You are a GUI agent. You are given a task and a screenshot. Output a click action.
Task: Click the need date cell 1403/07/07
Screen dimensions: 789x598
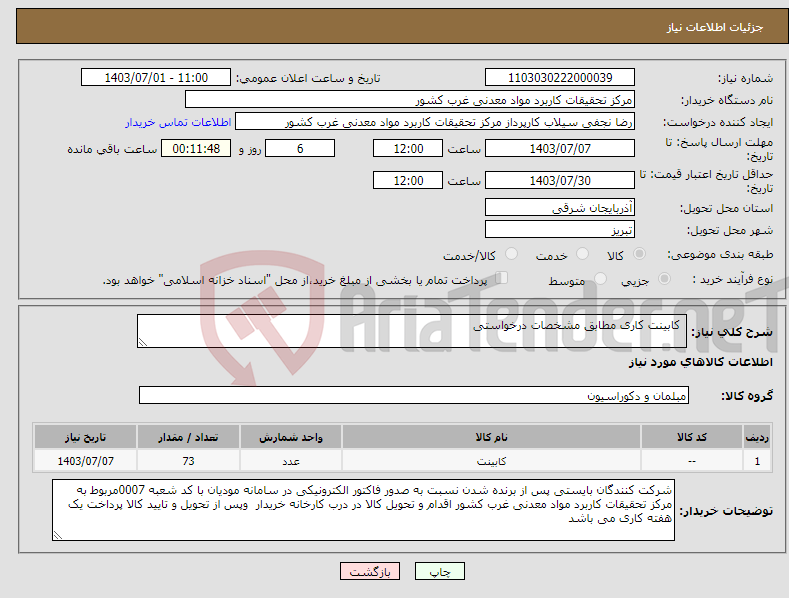tap(86, 461)
